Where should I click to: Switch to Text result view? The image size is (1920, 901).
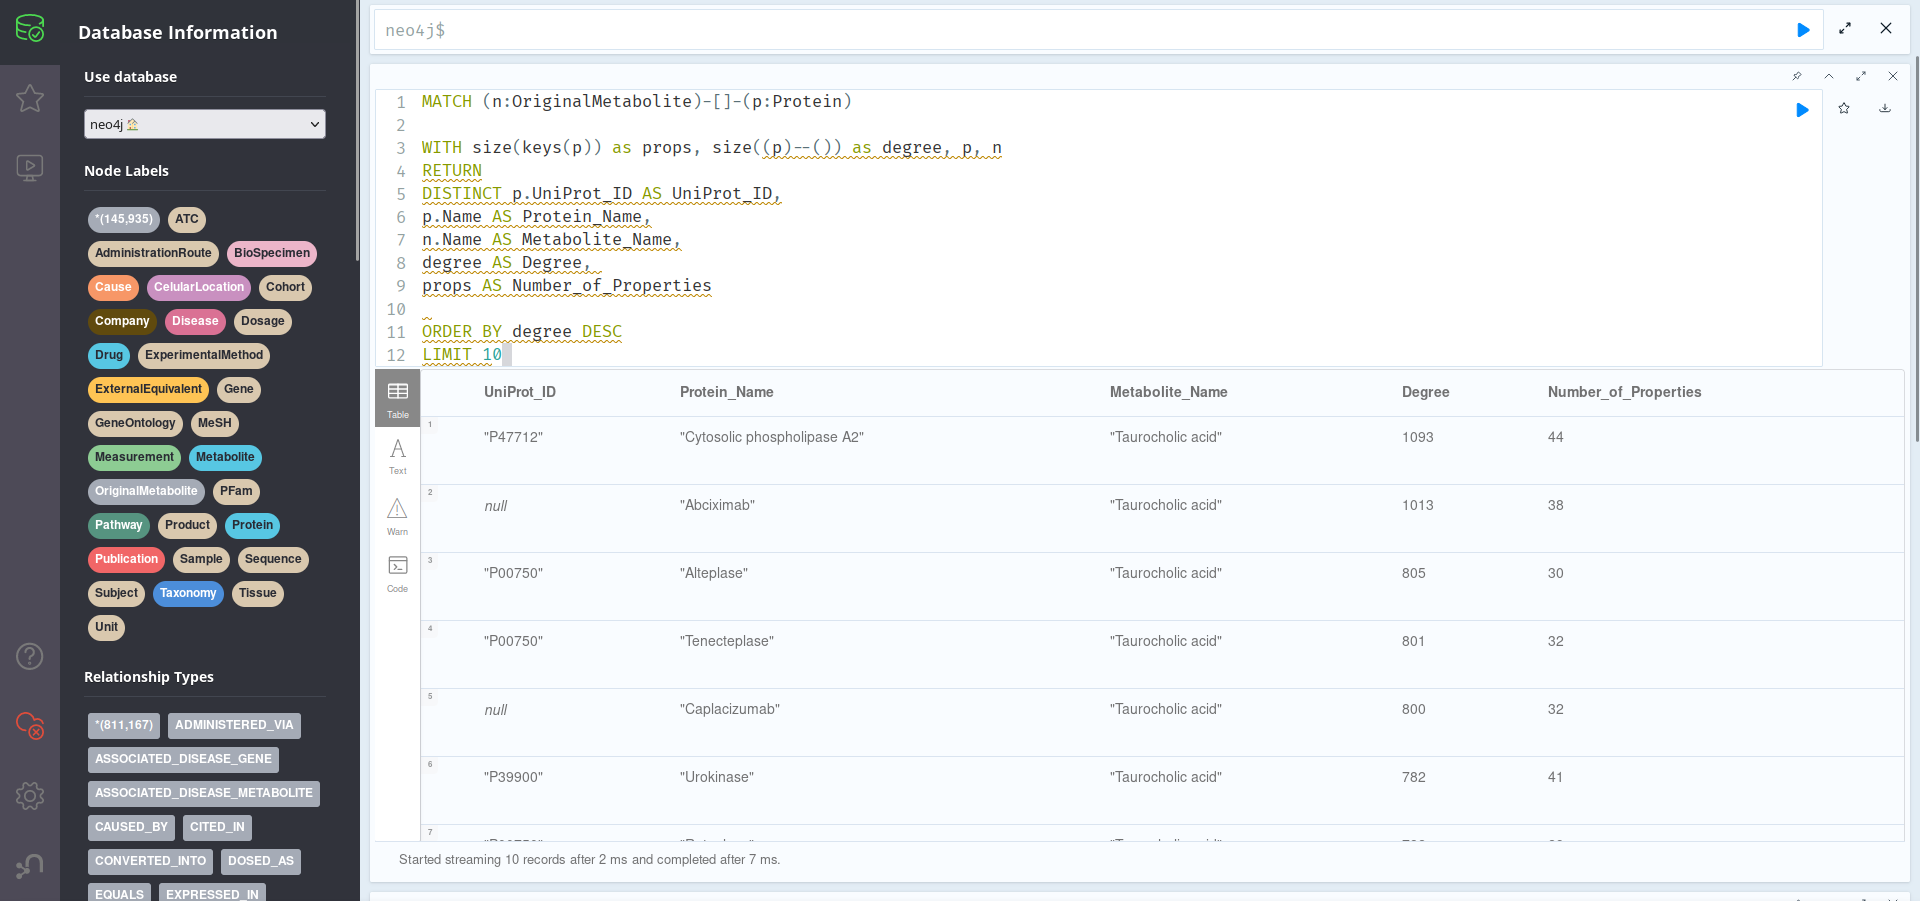(397, 456)
